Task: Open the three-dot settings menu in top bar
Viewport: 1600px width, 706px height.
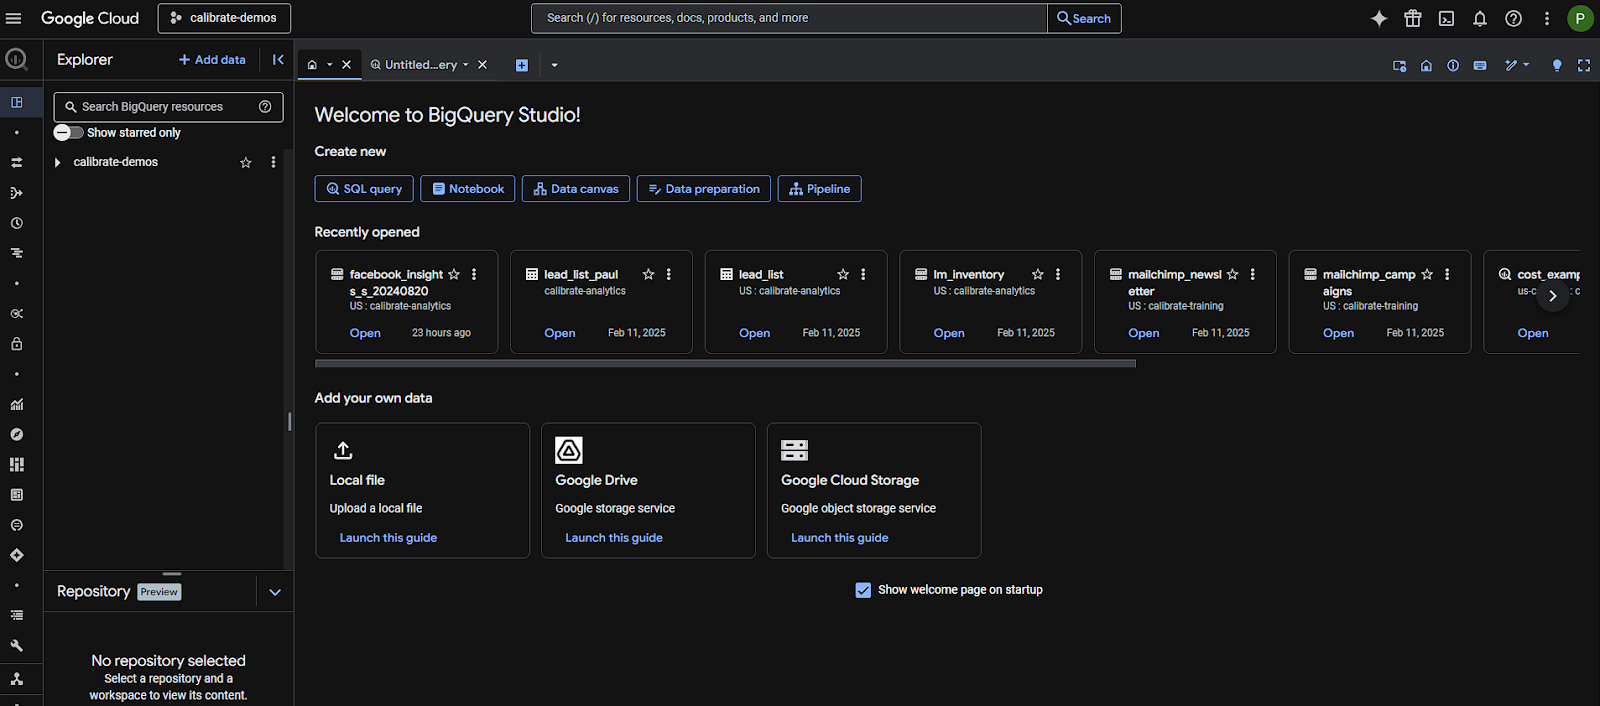Action: click(1547, 18)
